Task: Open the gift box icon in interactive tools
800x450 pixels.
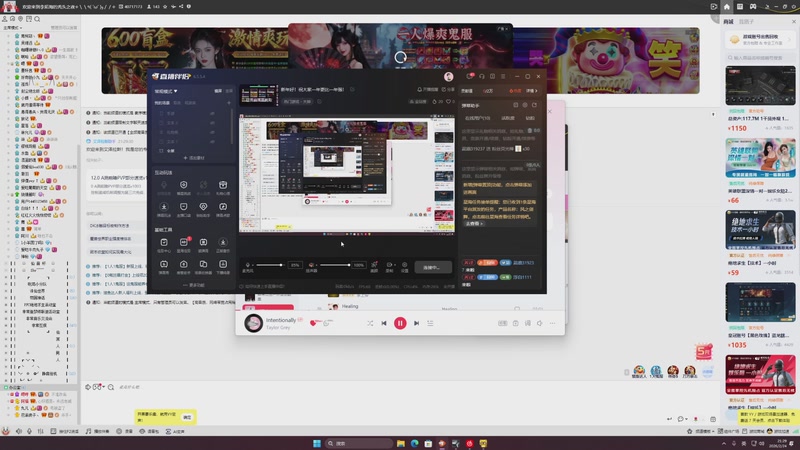Action: (223, 185)
